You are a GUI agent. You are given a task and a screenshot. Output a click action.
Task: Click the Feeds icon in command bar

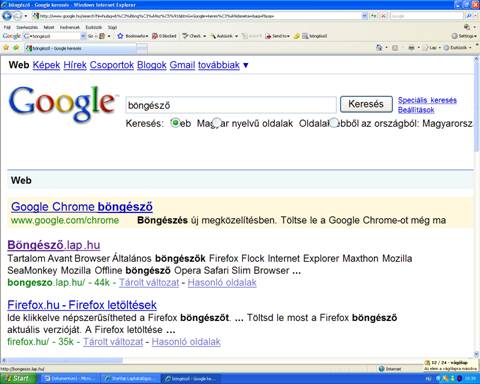point(395,48)
